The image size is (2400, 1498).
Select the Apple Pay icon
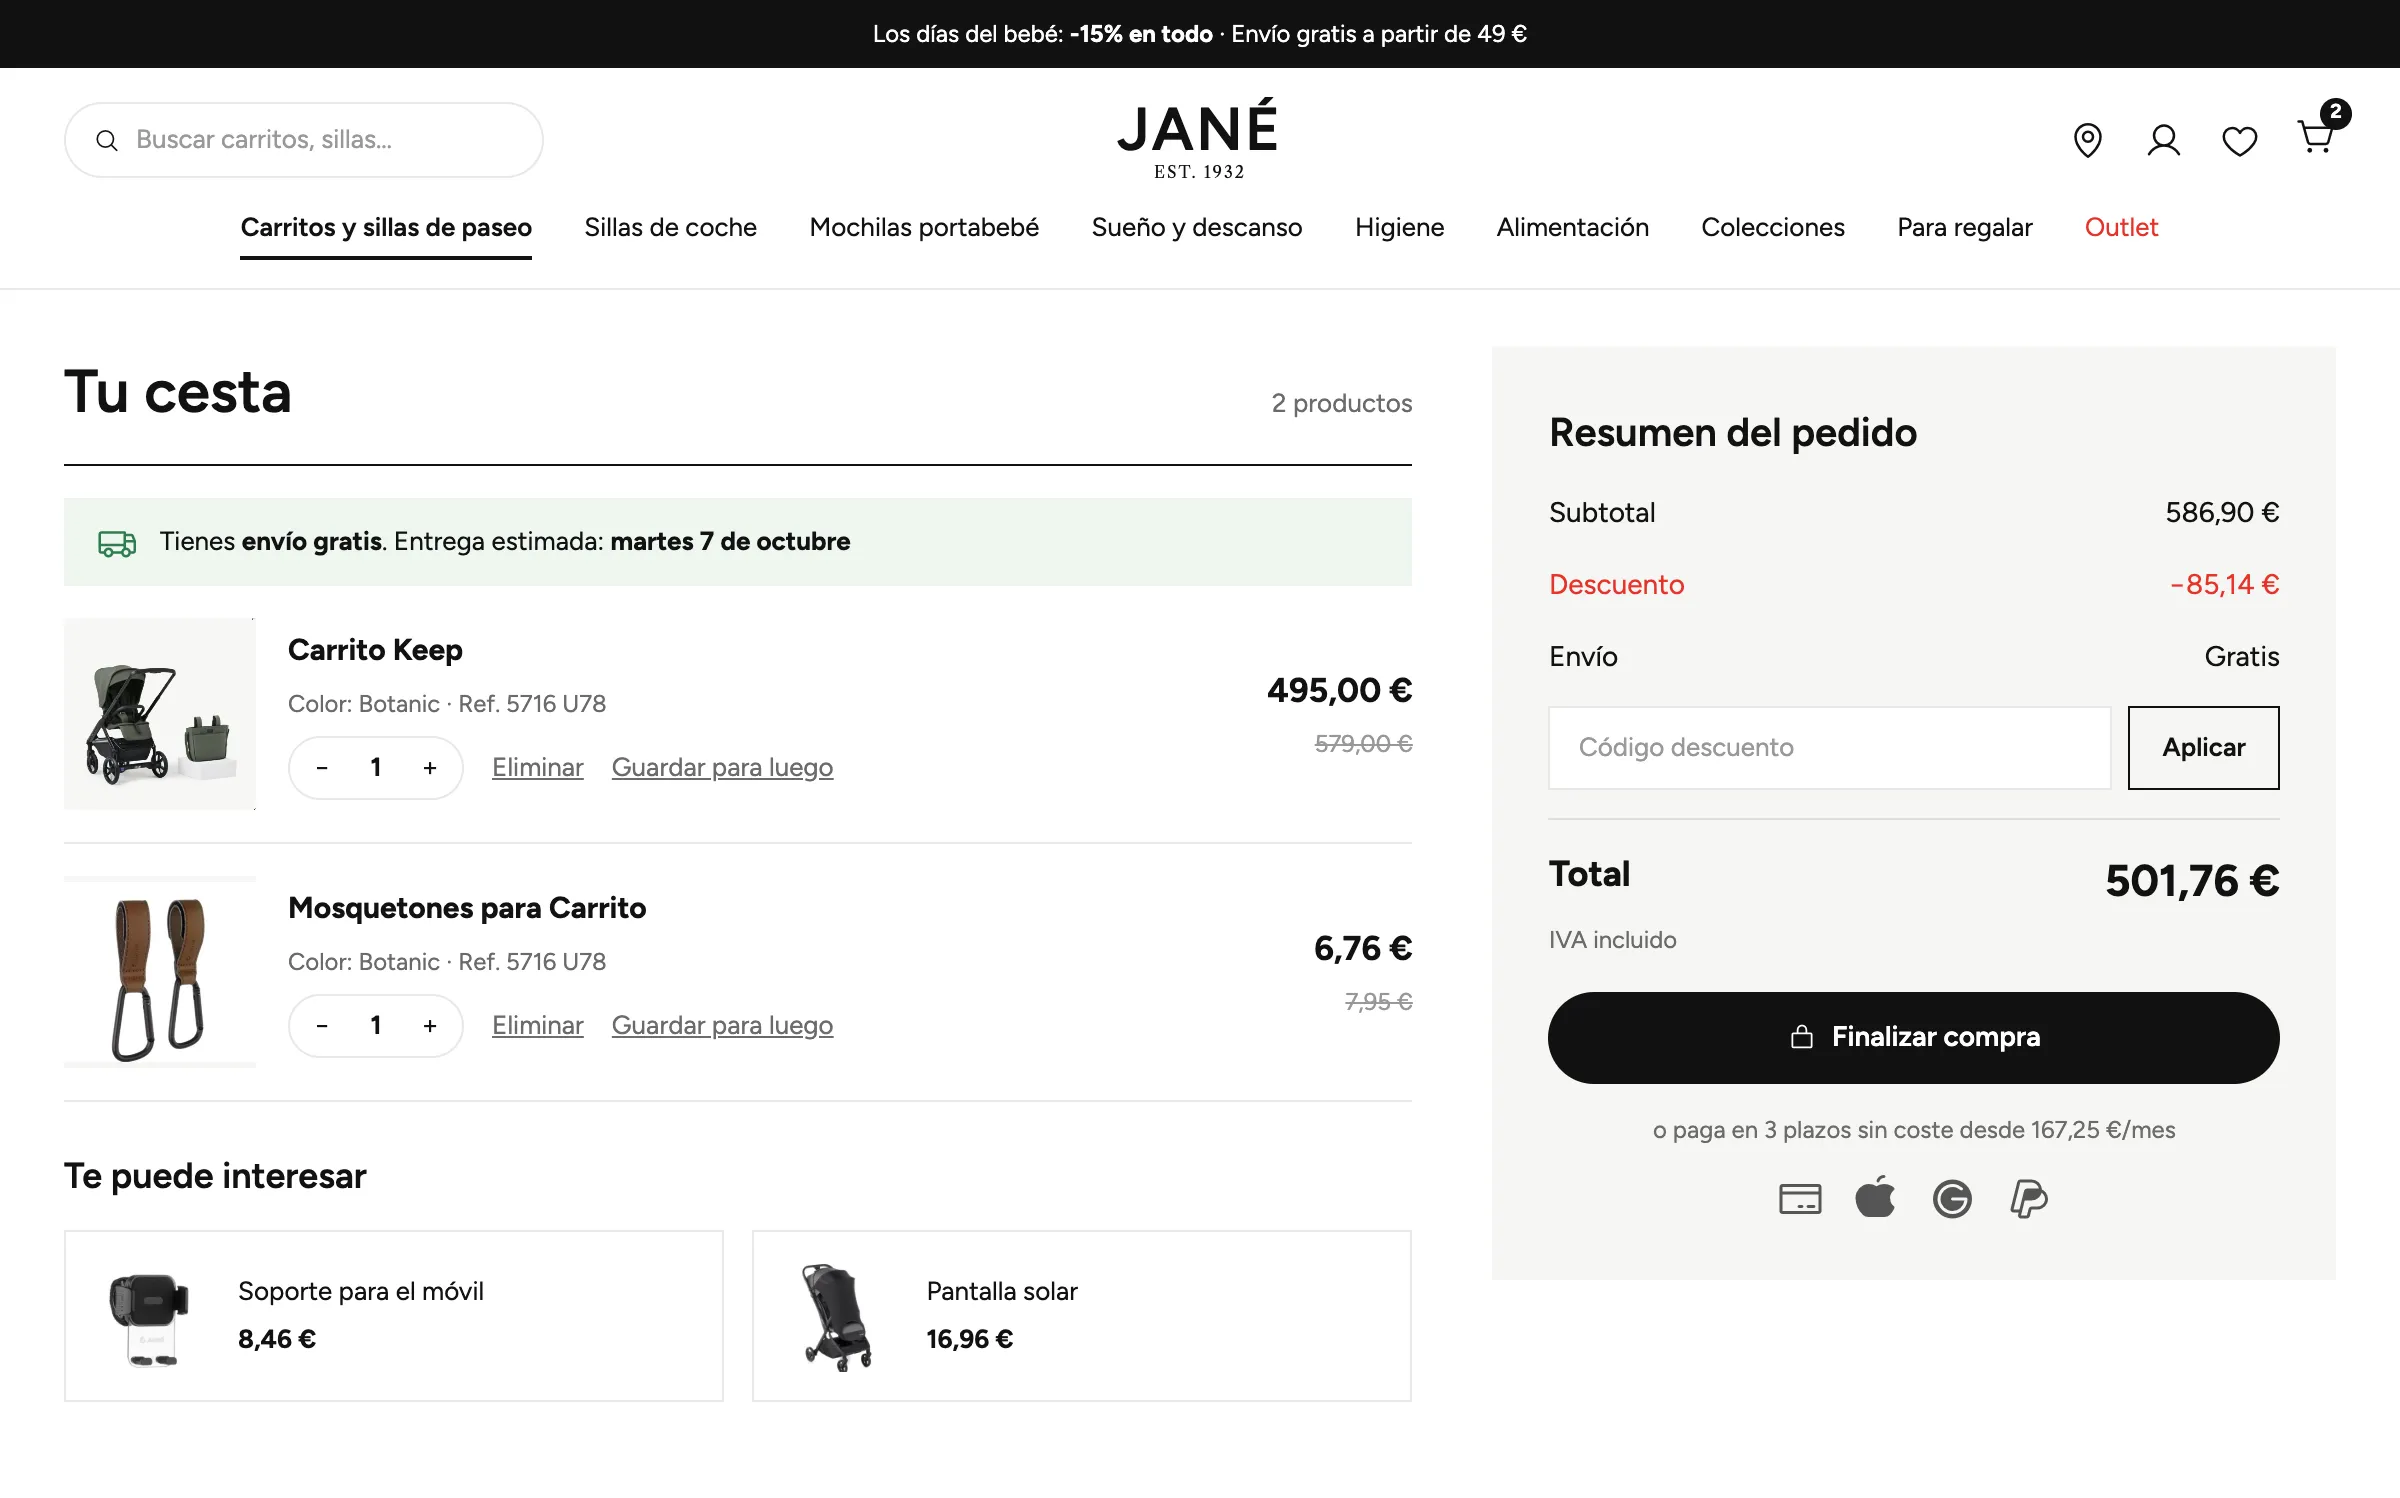tap(1875, 1197)
